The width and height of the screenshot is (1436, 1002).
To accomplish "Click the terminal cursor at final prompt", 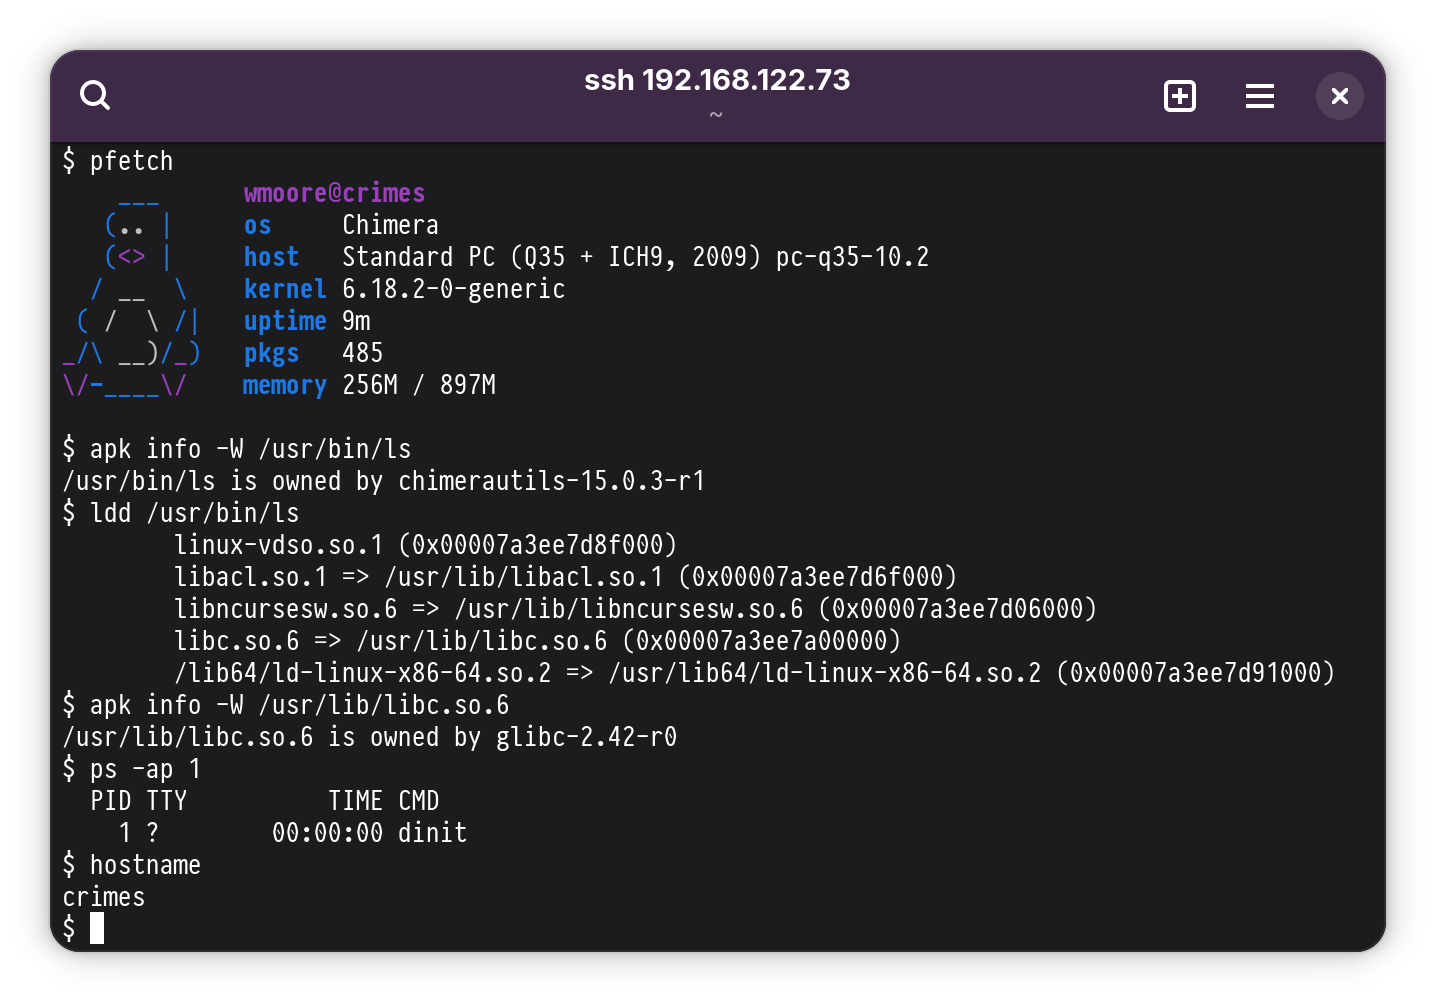I will coord(97,929).
